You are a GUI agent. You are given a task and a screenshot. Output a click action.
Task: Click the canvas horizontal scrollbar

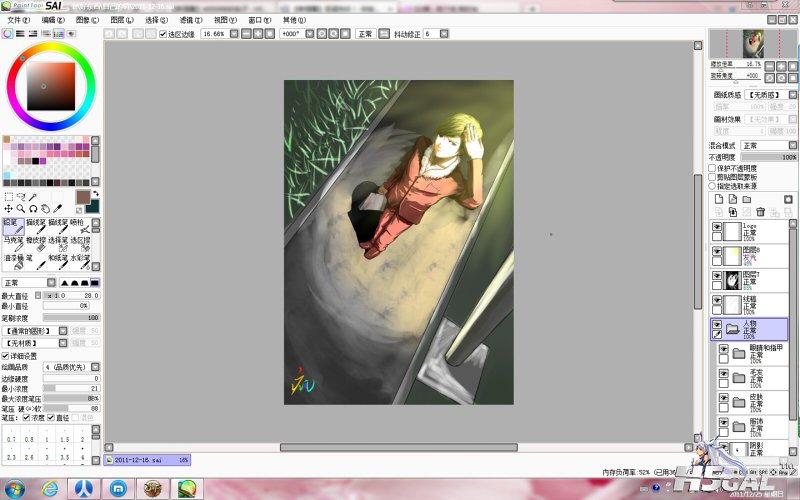398,447
